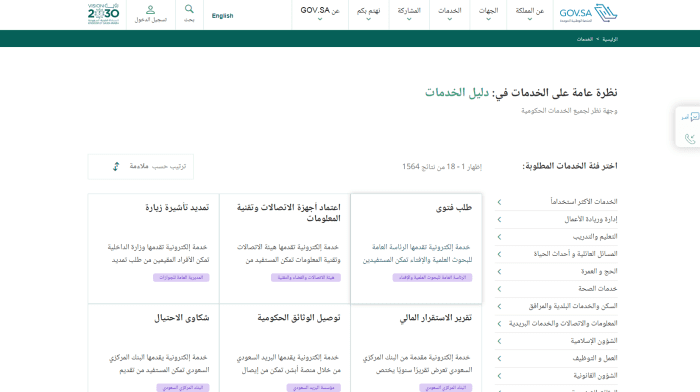The width and height of the screenshot is (700, 392).
Task: Click the الخدمات breadcrumb link
Action: (x=584, y=39)
